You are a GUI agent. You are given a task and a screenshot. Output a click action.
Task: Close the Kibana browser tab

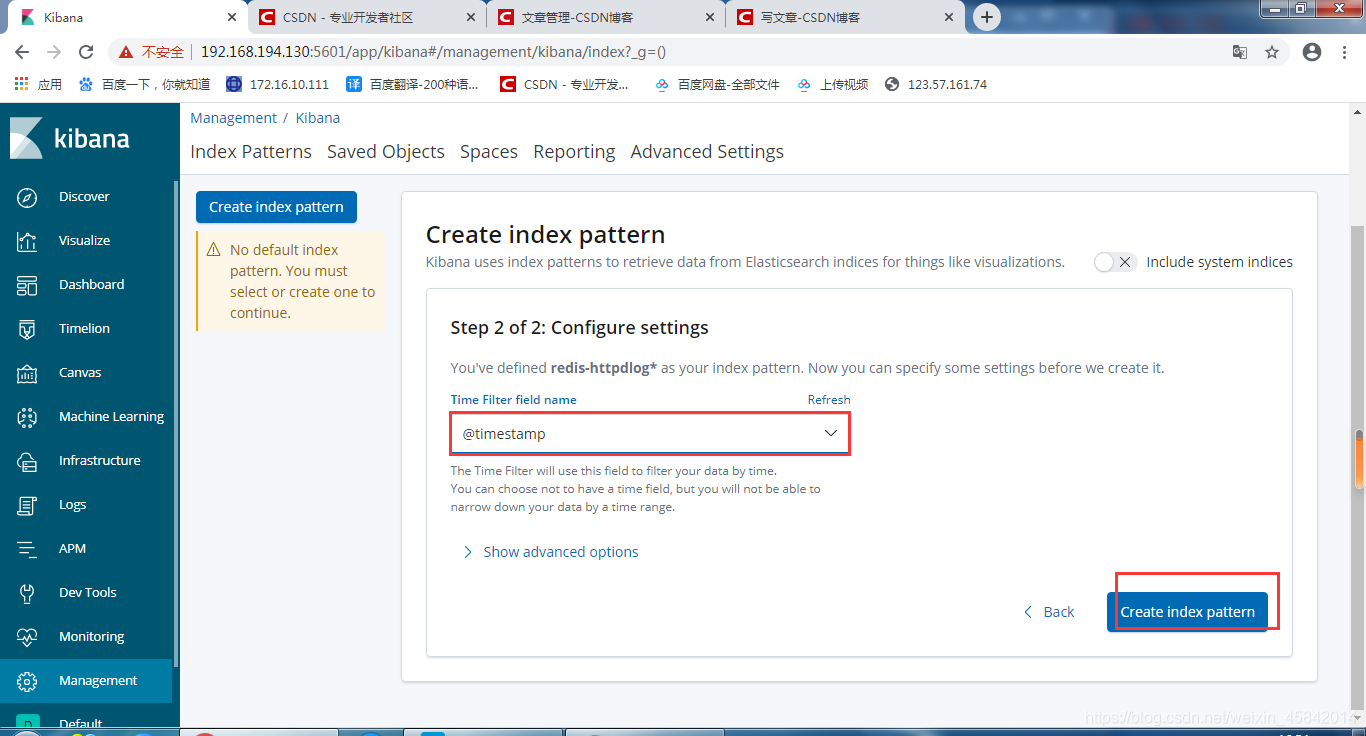tap(232, 17)
